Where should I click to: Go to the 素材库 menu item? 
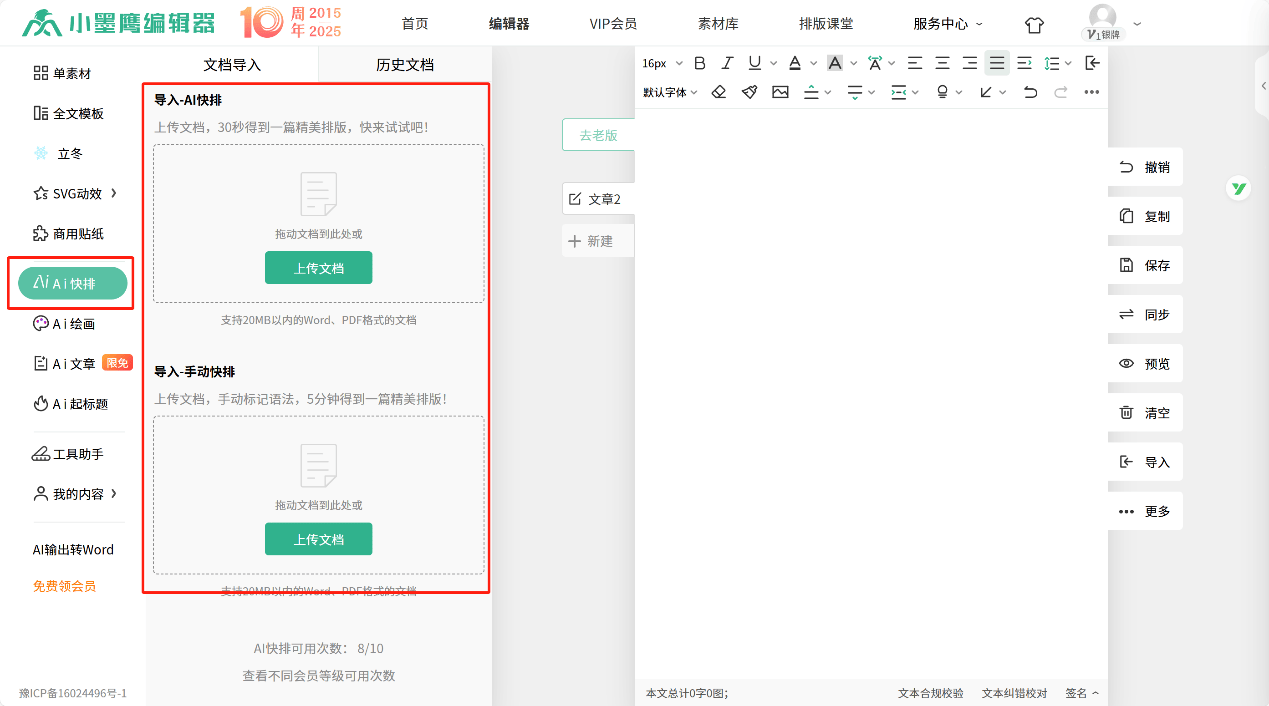[x=718, y=24]
